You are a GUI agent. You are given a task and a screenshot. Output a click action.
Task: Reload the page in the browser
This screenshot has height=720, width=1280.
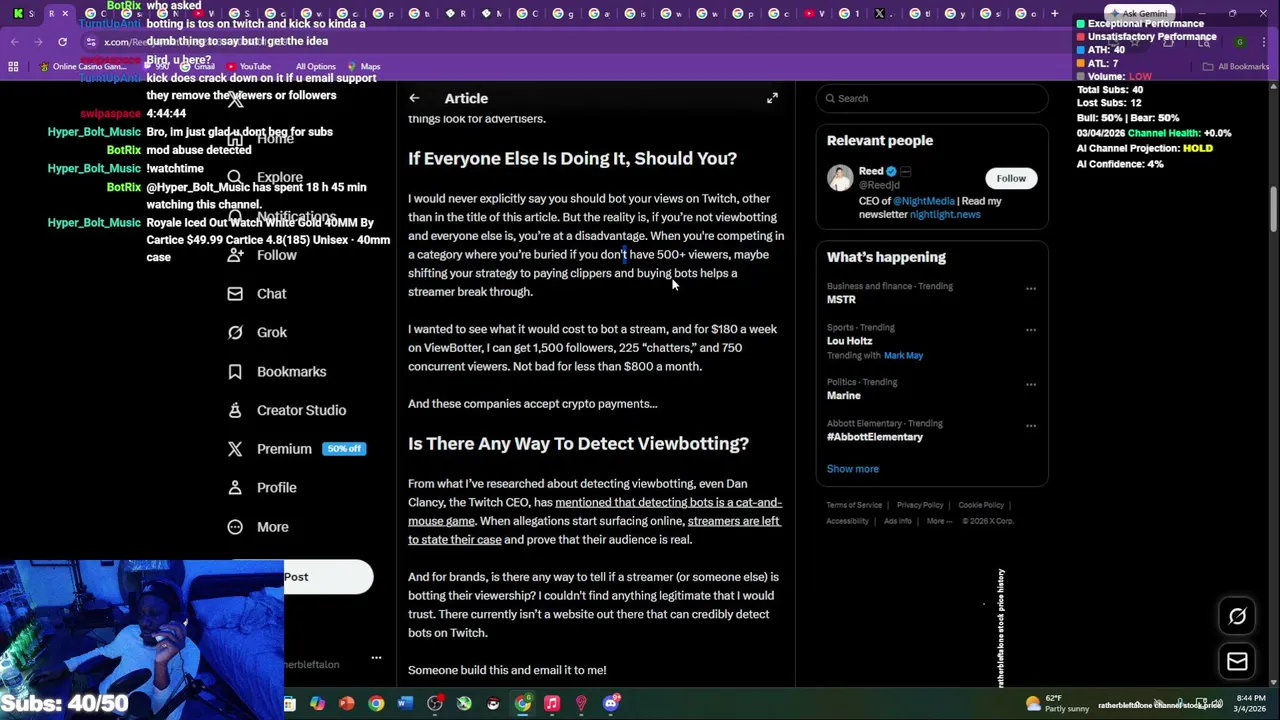pos(62,41)
